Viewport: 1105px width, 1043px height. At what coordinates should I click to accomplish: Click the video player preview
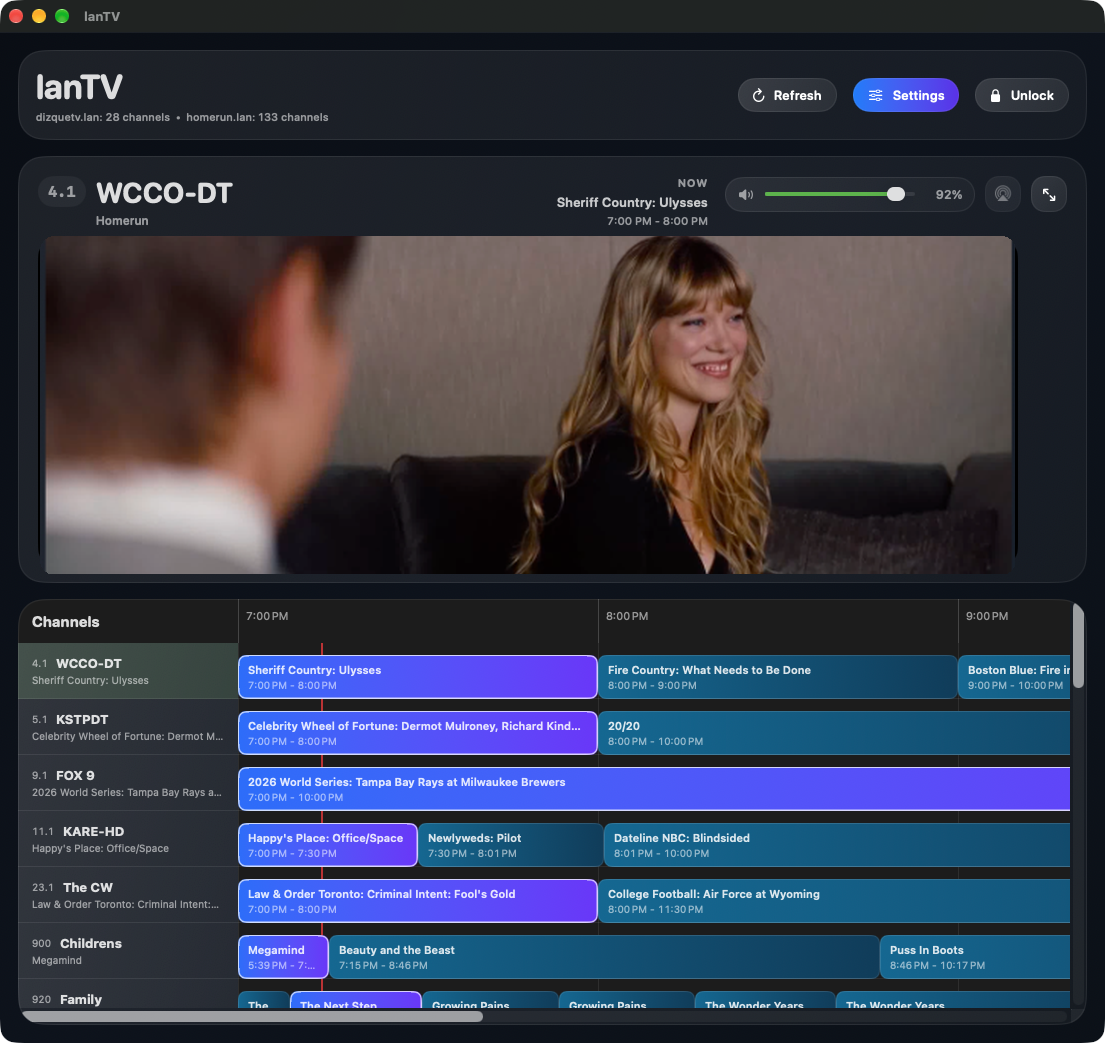coord(529,405)
